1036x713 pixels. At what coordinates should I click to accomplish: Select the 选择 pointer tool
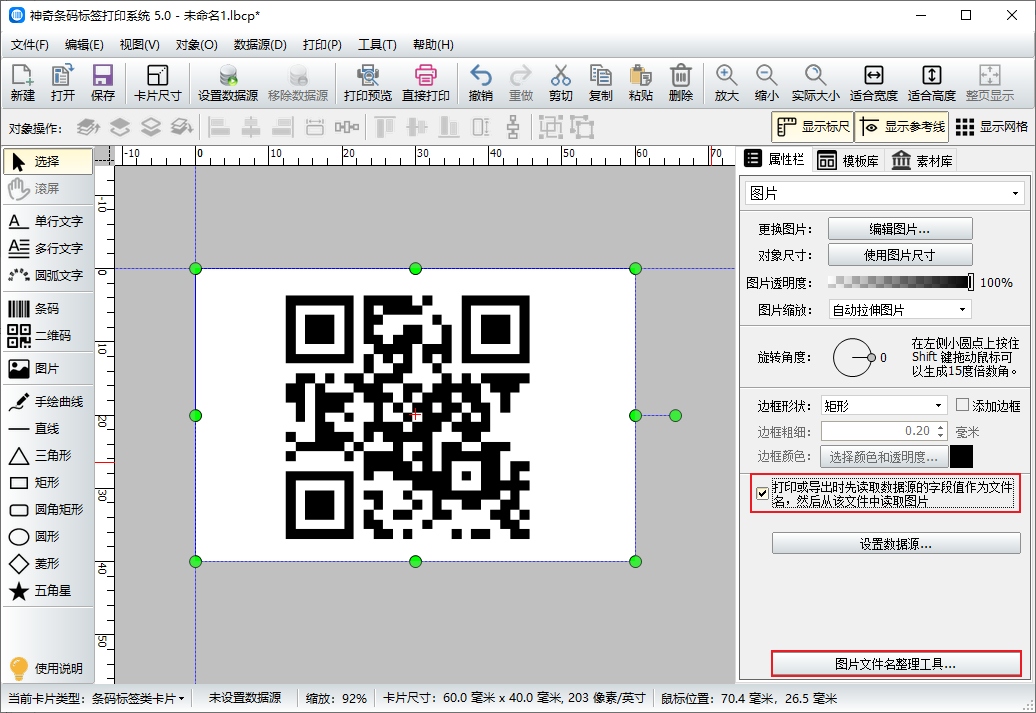pyautogui.click(x=48, y=161)
